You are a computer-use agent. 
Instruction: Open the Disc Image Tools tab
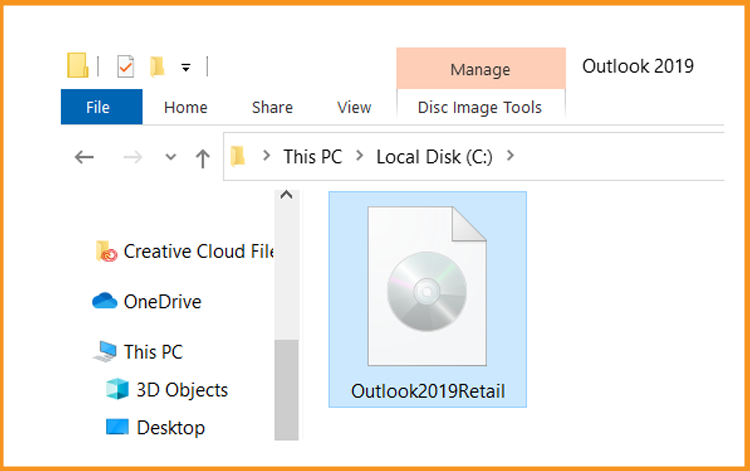(480, 107)
